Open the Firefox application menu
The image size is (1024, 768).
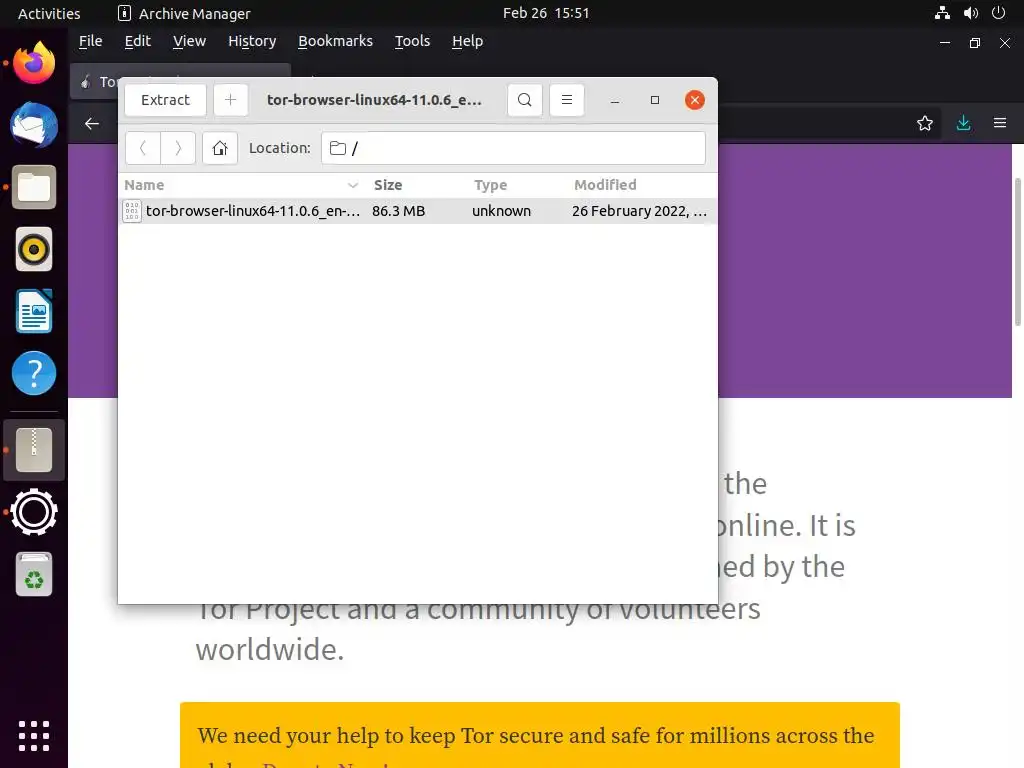(x=1000, y=123)
